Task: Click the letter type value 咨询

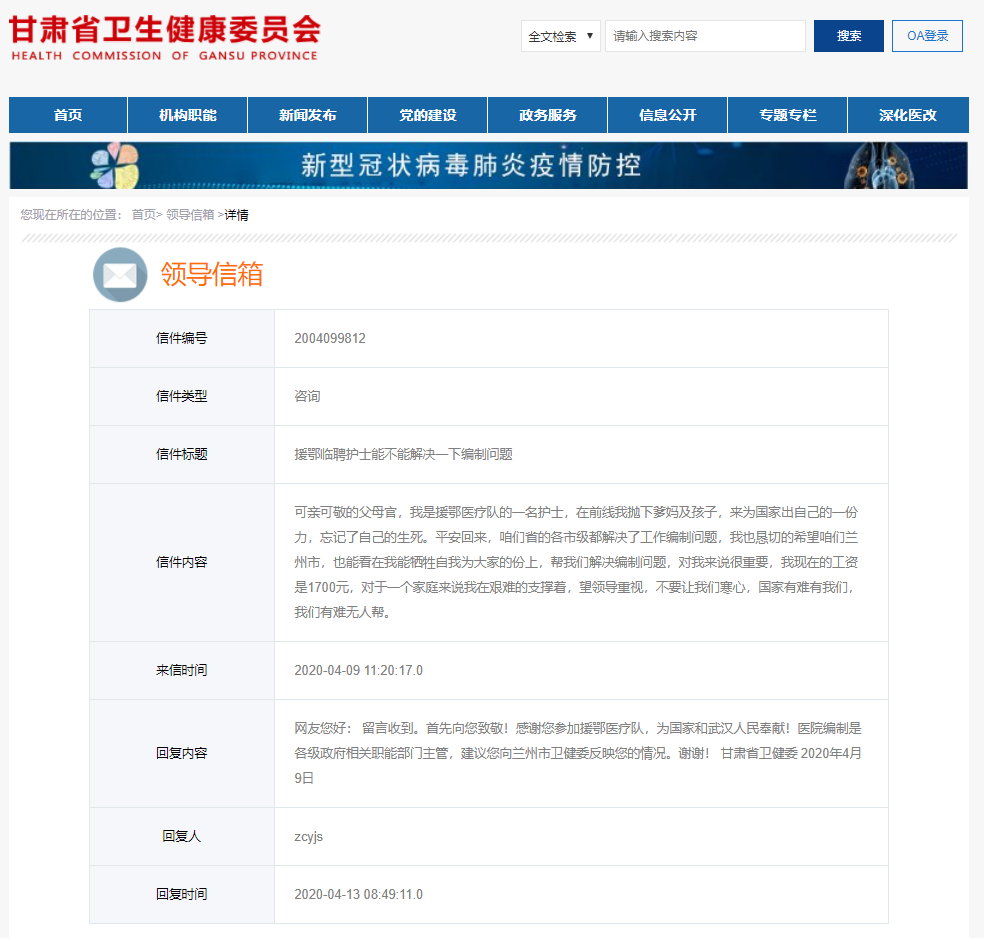Action: [x=308, y=396]
